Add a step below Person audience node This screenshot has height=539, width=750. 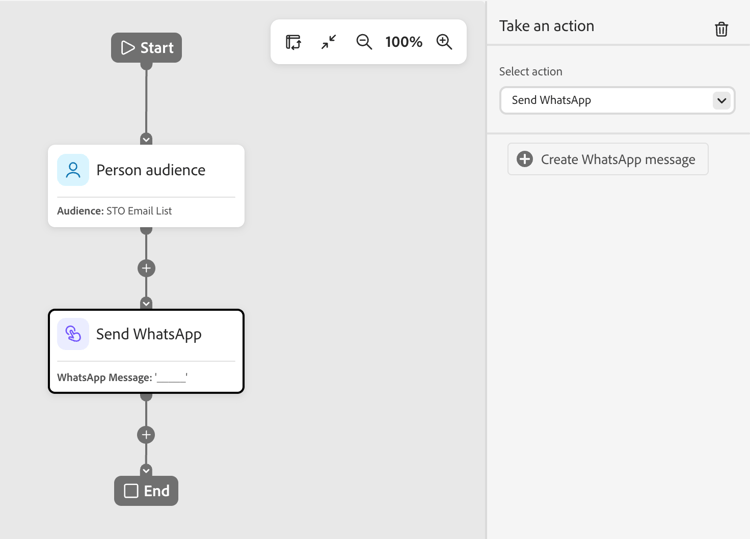point(146,268)
